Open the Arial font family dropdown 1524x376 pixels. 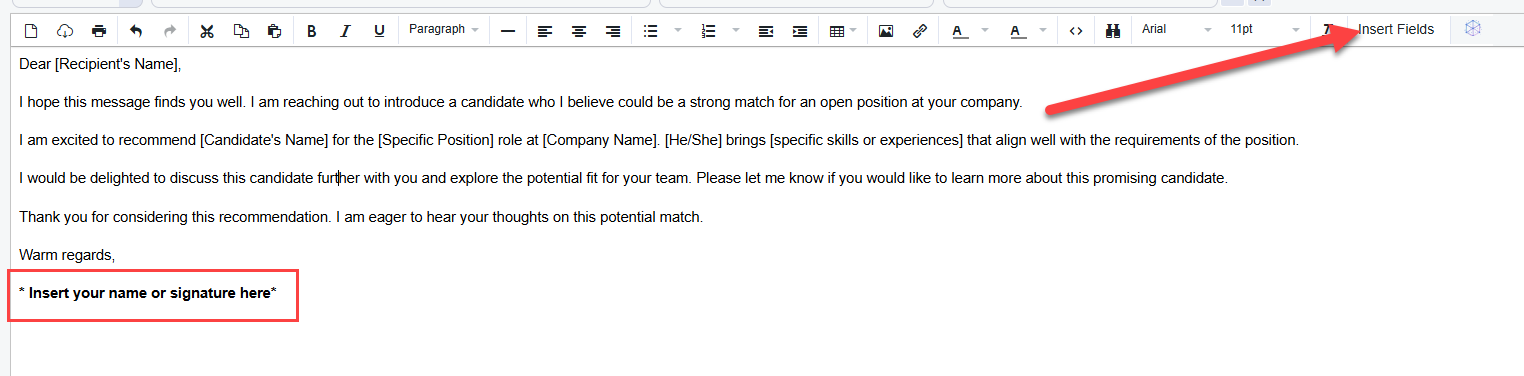click(x=1177, y=30)
